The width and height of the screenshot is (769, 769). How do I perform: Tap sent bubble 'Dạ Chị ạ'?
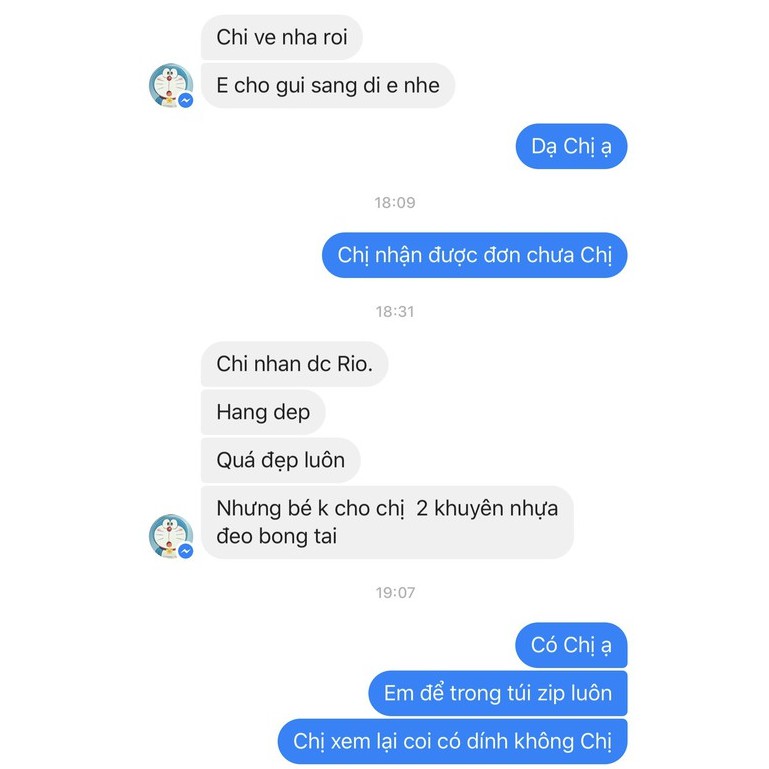pos(571,146)
